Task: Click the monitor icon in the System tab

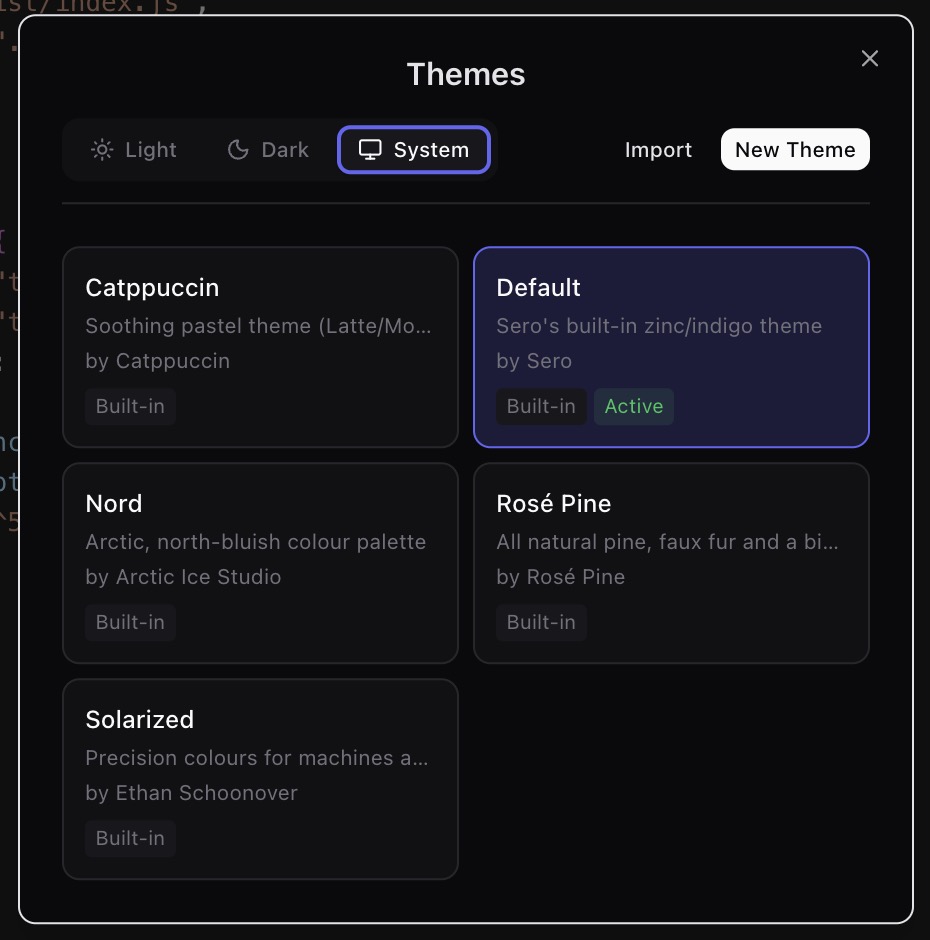Action: pyautogui.click(x=371, y=149)
